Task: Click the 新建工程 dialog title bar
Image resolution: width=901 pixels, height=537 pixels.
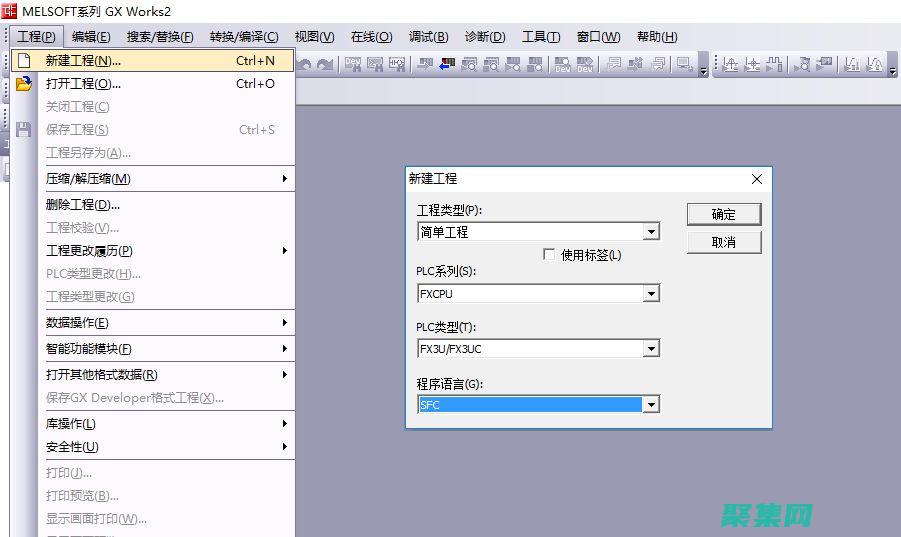Action: pyautogui.click(x=588, y=179)
